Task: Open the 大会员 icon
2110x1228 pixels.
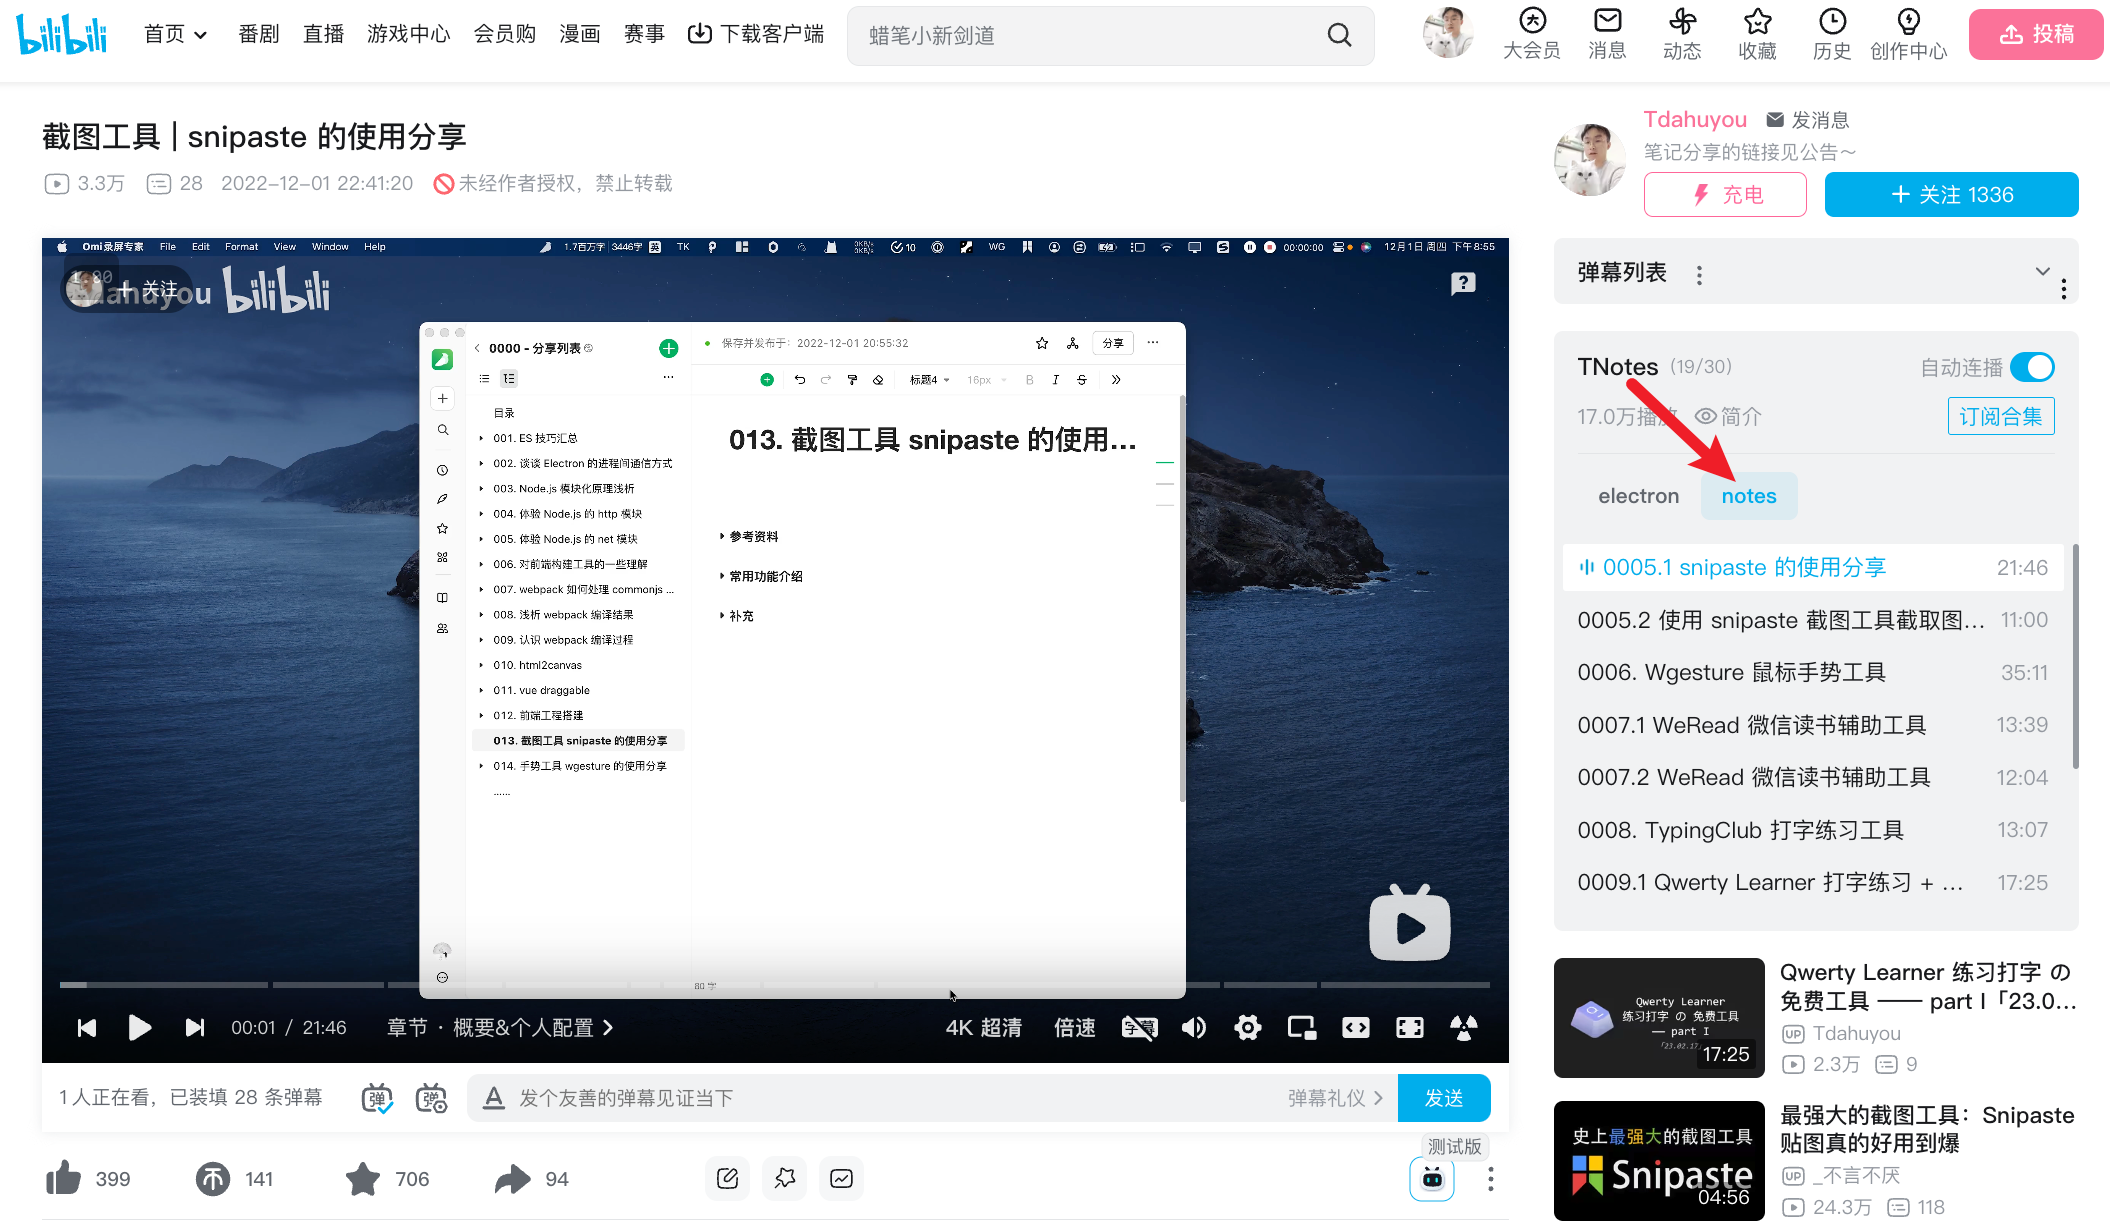Action: [1531, 34]
